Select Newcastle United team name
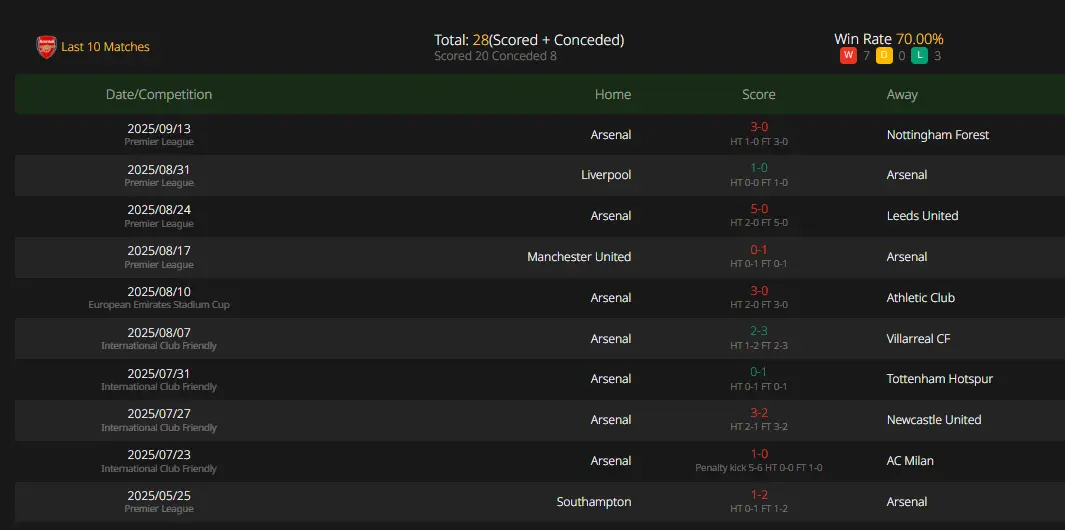 coord(934,420)
